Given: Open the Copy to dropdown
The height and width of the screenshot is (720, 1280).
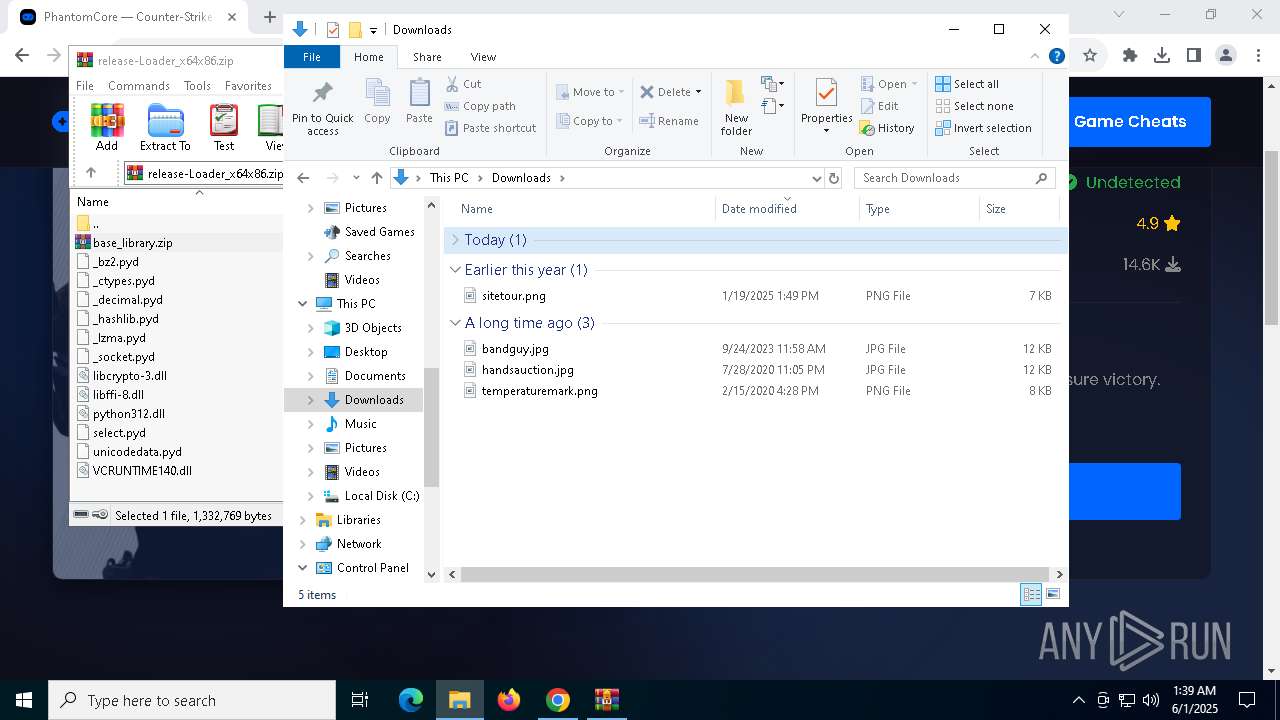Looking at the screenshot, I should pos(590,121).
